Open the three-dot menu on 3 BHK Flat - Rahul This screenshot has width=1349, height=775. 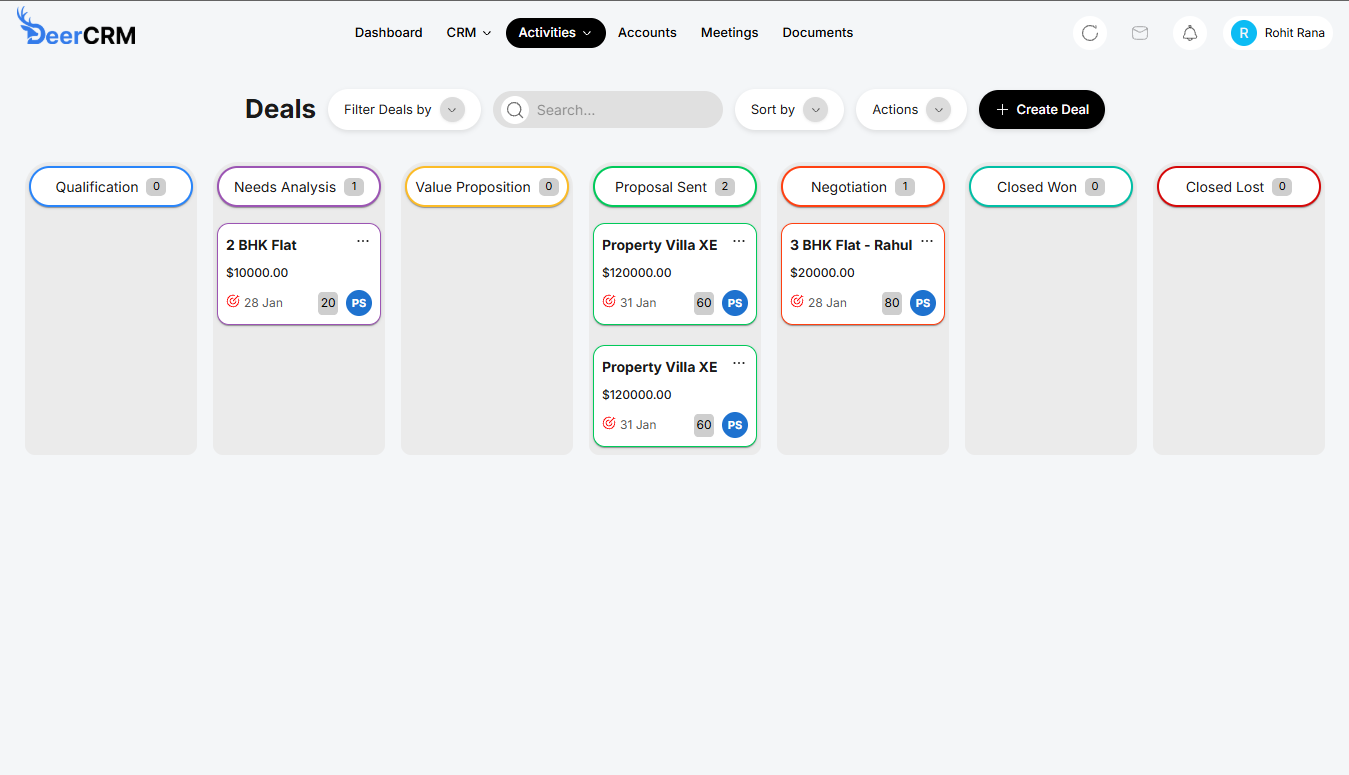point(927,240)
